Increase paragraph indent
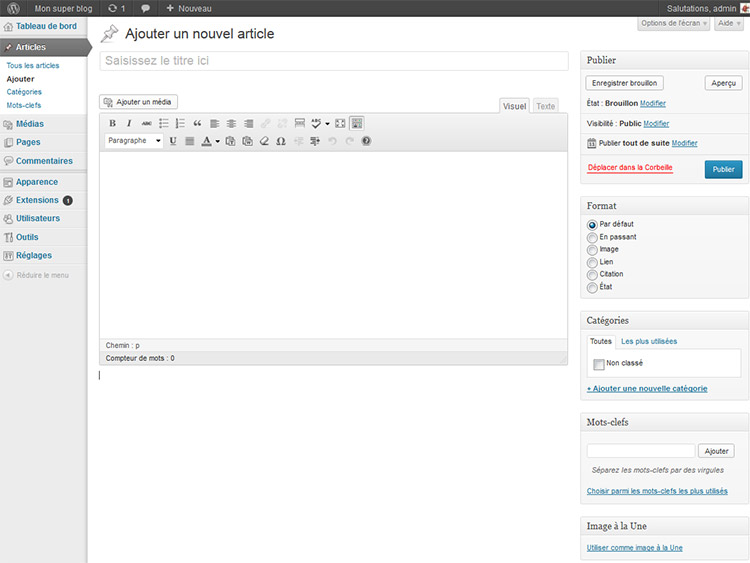The height and width of the screenshot is (563, 750). point(315,141)
